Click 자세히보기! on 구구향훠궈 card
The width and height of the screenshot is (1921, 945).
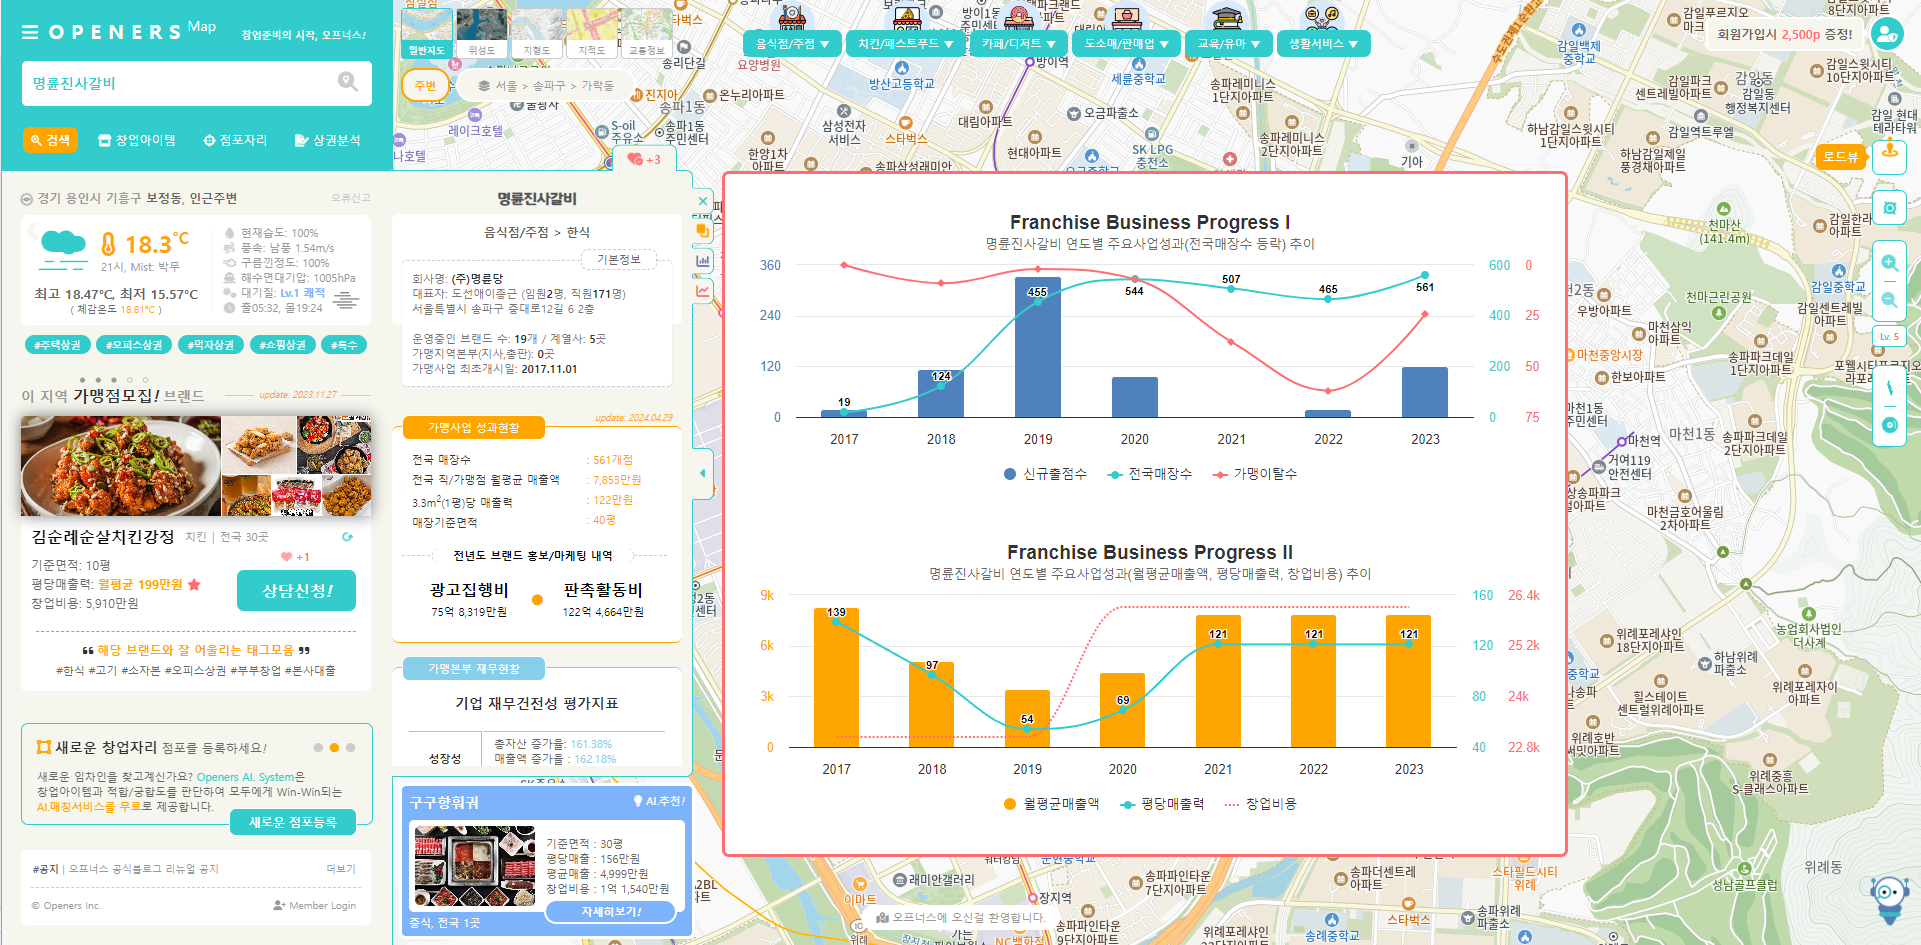pyautogui.click(x=611, y=911)
